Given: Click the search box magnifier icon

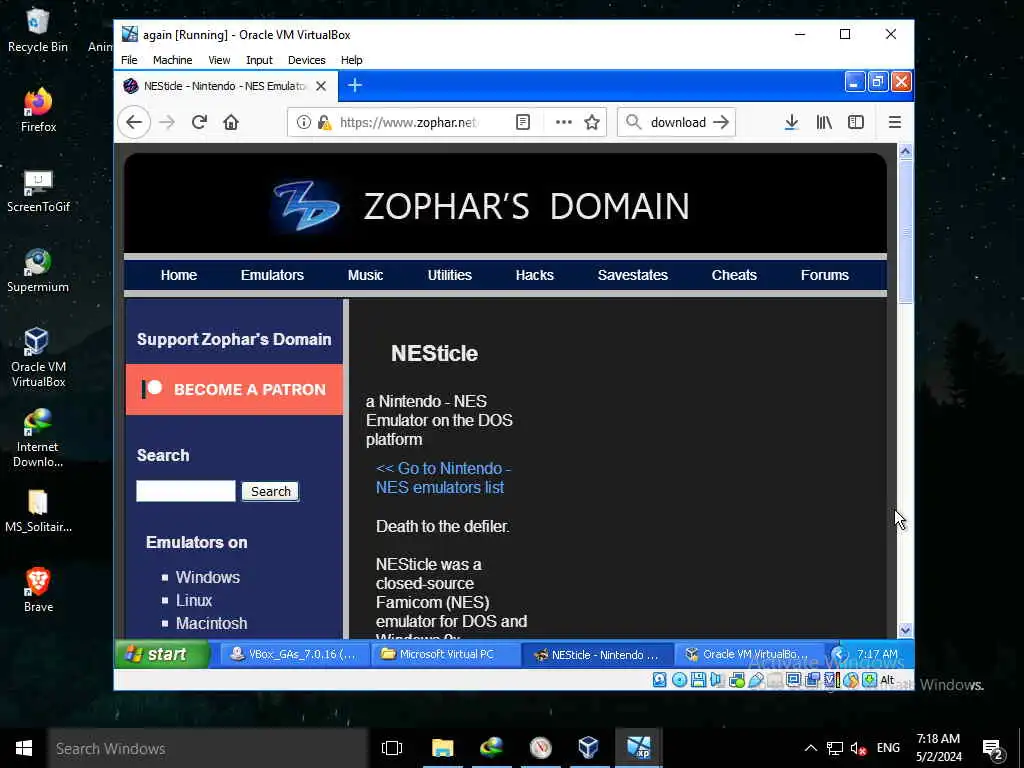Looking at the screenshot, I should pos(633,122).
